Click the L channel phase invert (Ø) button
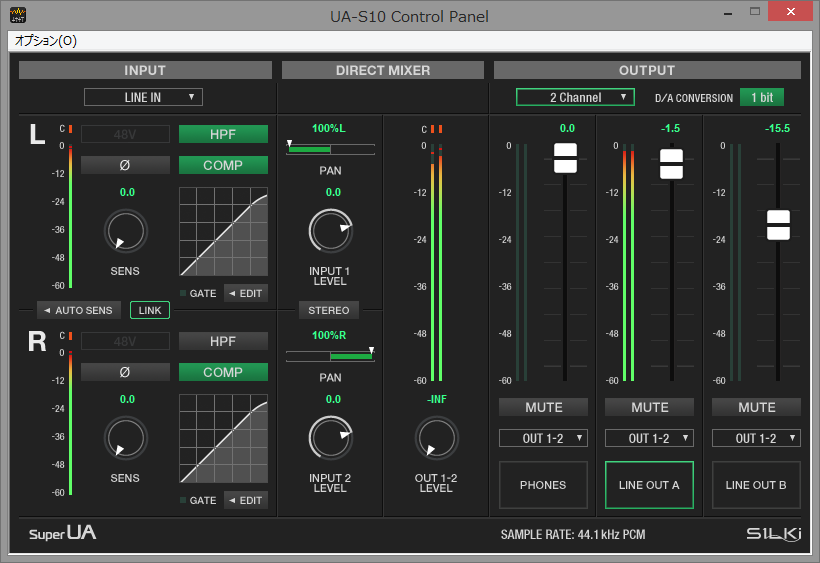Screen dimensions: 820x563 125,165
